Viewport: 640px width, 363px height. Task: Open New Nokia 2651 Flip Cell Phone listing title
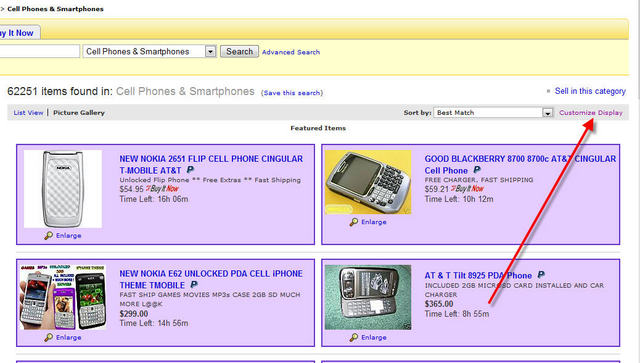[211, 165]
